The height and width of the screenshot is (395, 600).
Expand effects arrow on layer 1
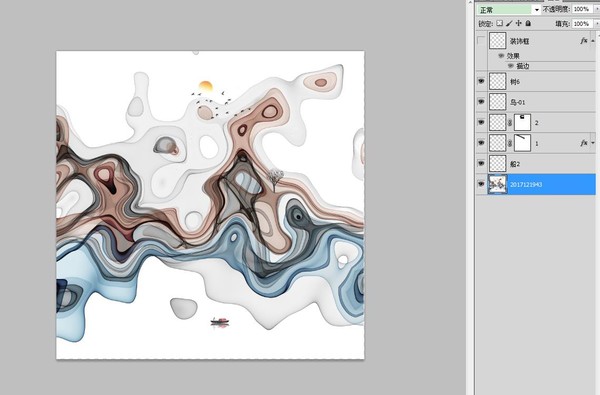point(593,143)
